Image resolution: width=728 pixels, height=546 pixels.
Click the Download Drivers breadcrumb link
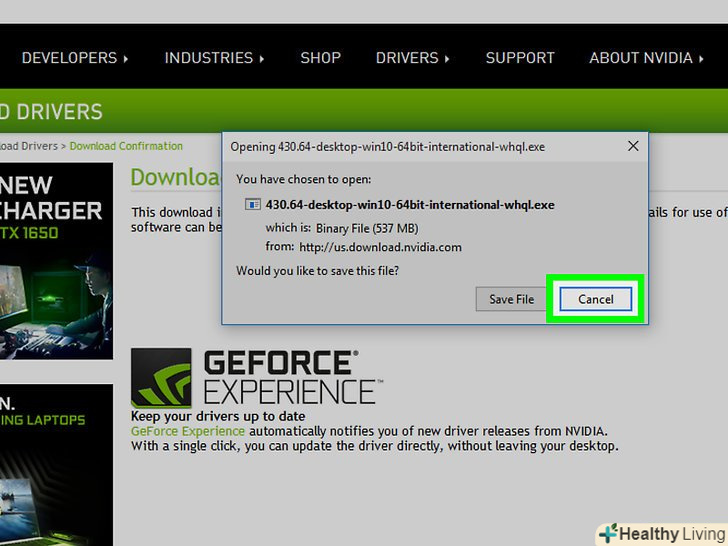(x=29, y=146)
